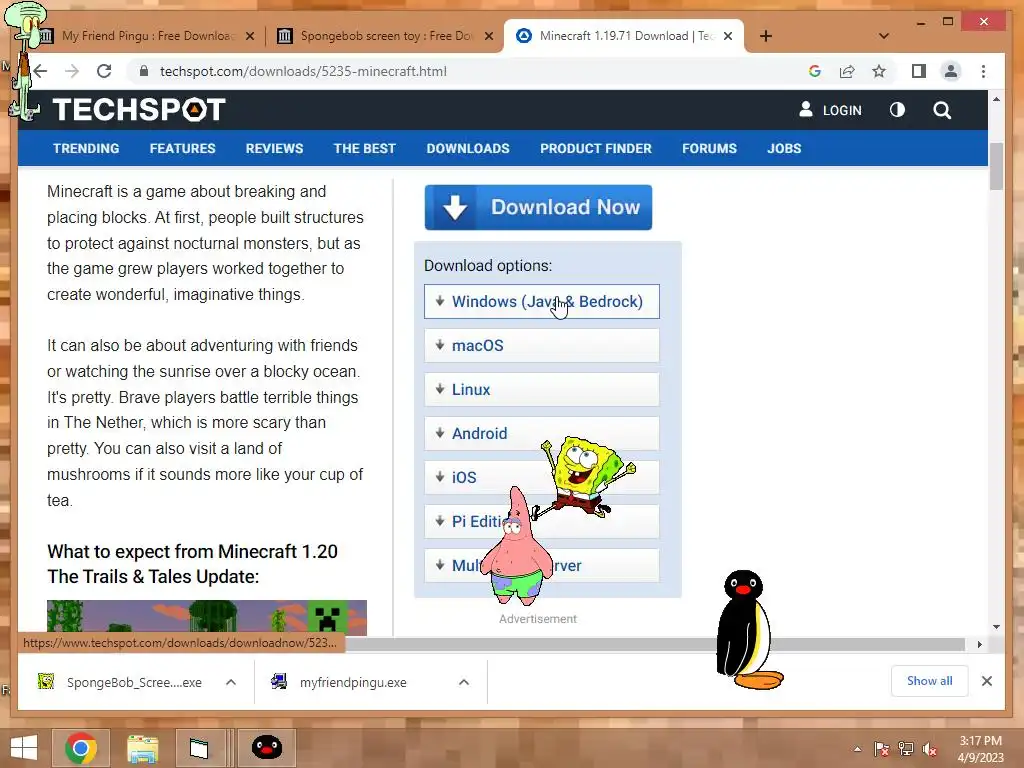Click the taskbar window icon beside File Explorer
This screenshot has width=1024, height=768.
[x=199, y=748]
